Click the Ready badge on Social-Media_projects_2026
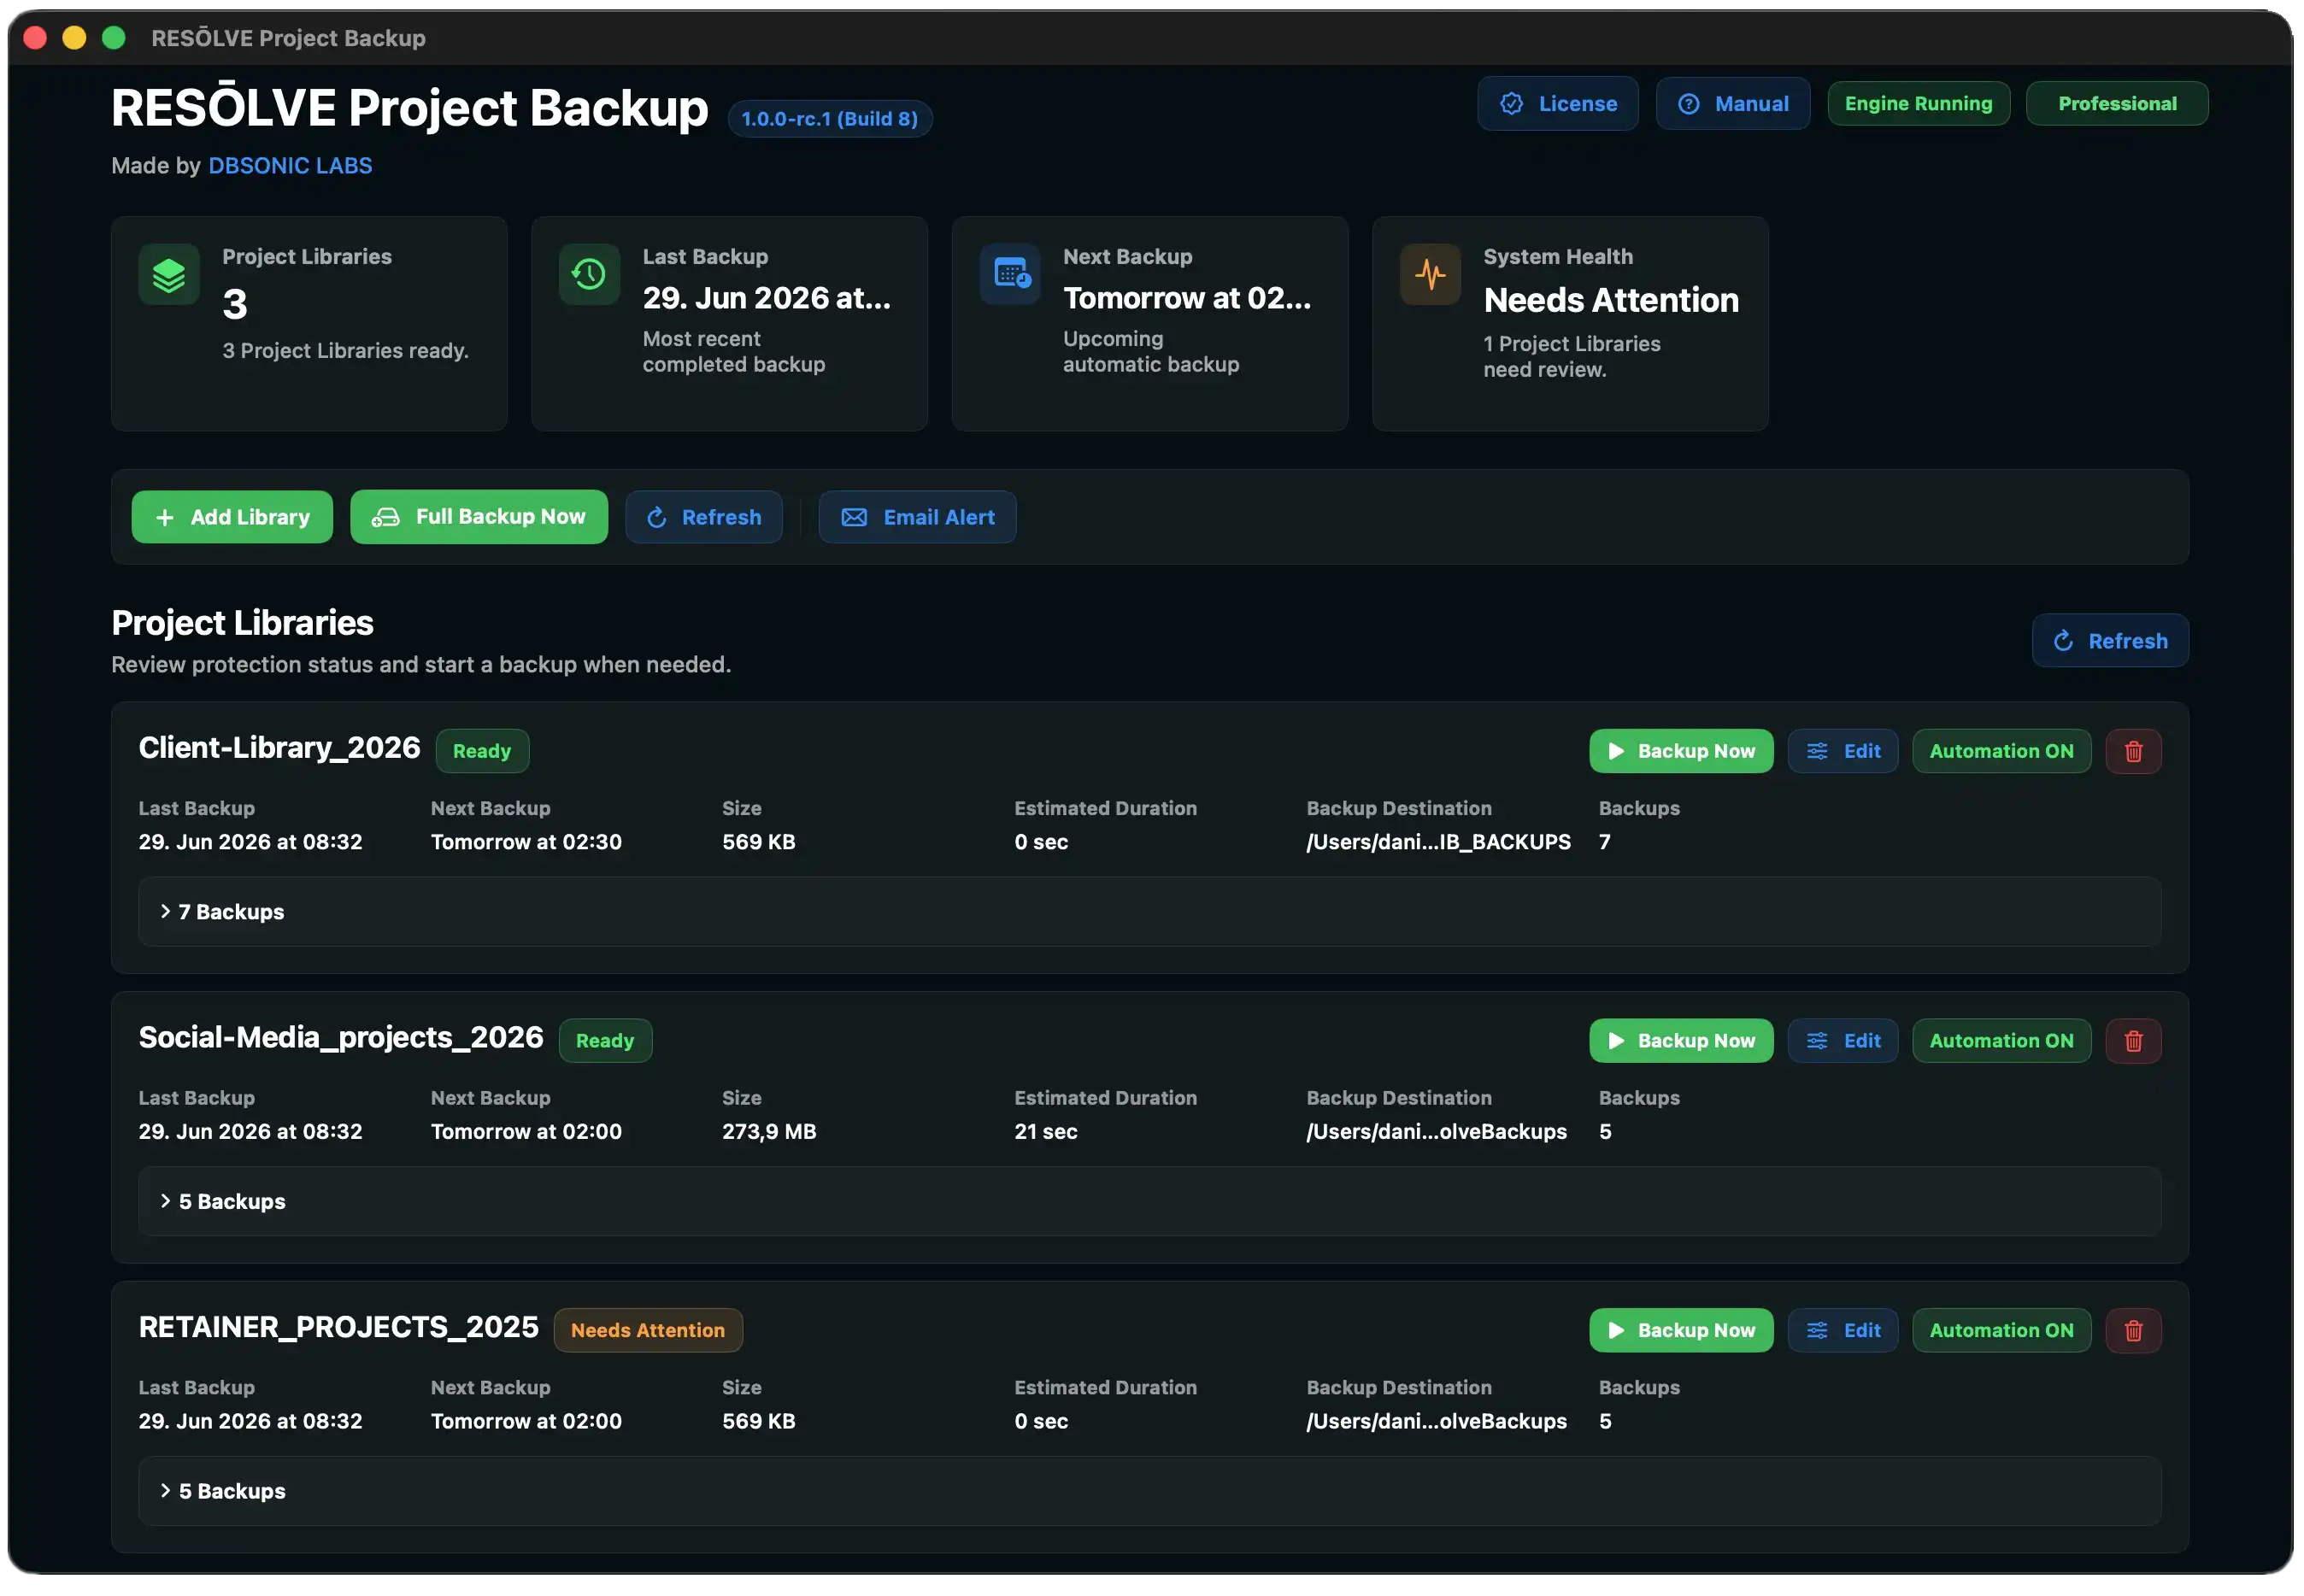 (x=605, y=1041)
